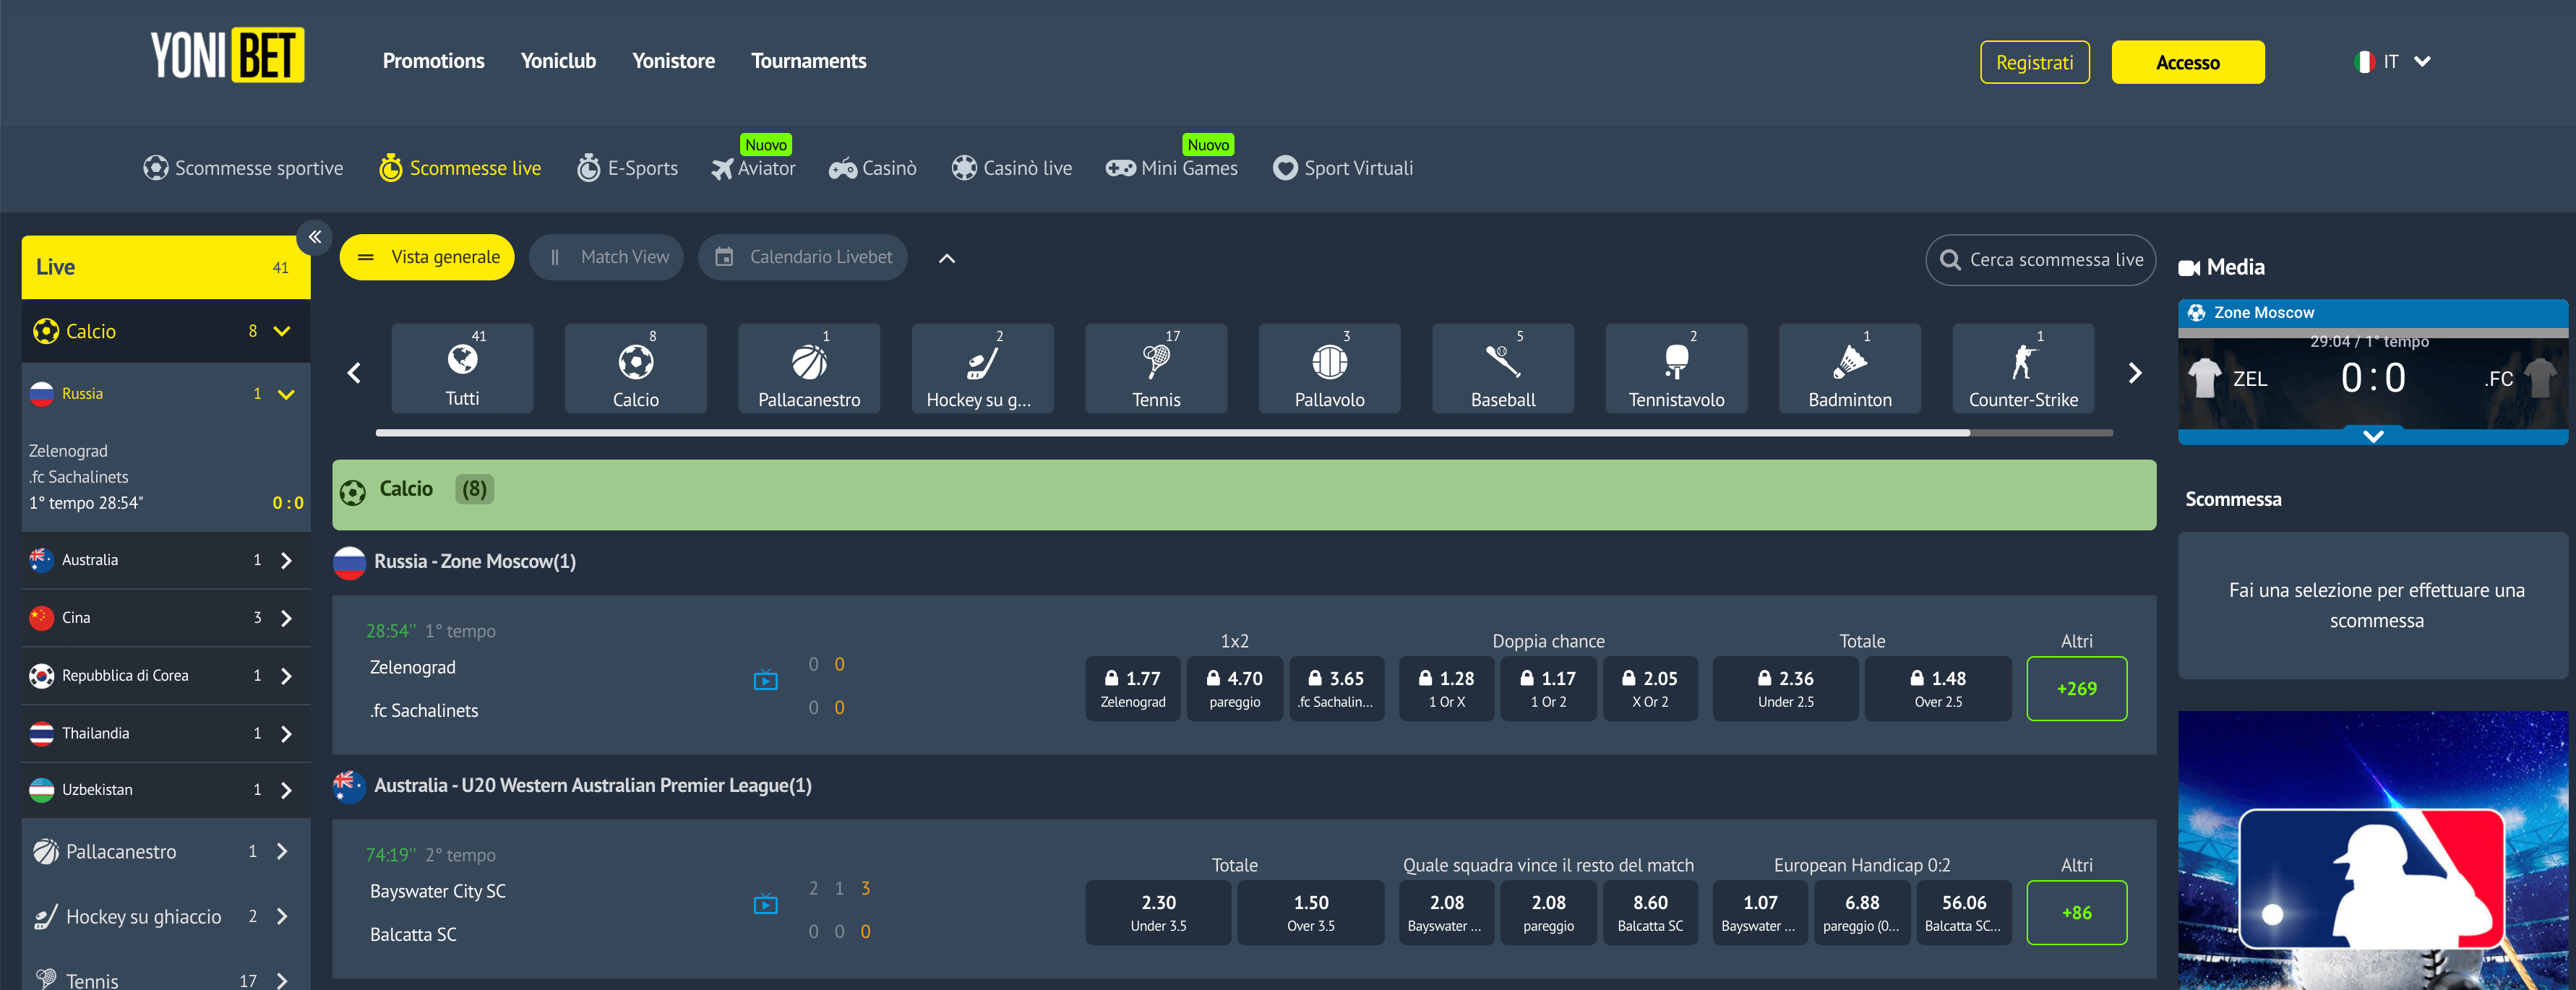Click the Registrati button
2576x990 pixels.
point(2035,61)
